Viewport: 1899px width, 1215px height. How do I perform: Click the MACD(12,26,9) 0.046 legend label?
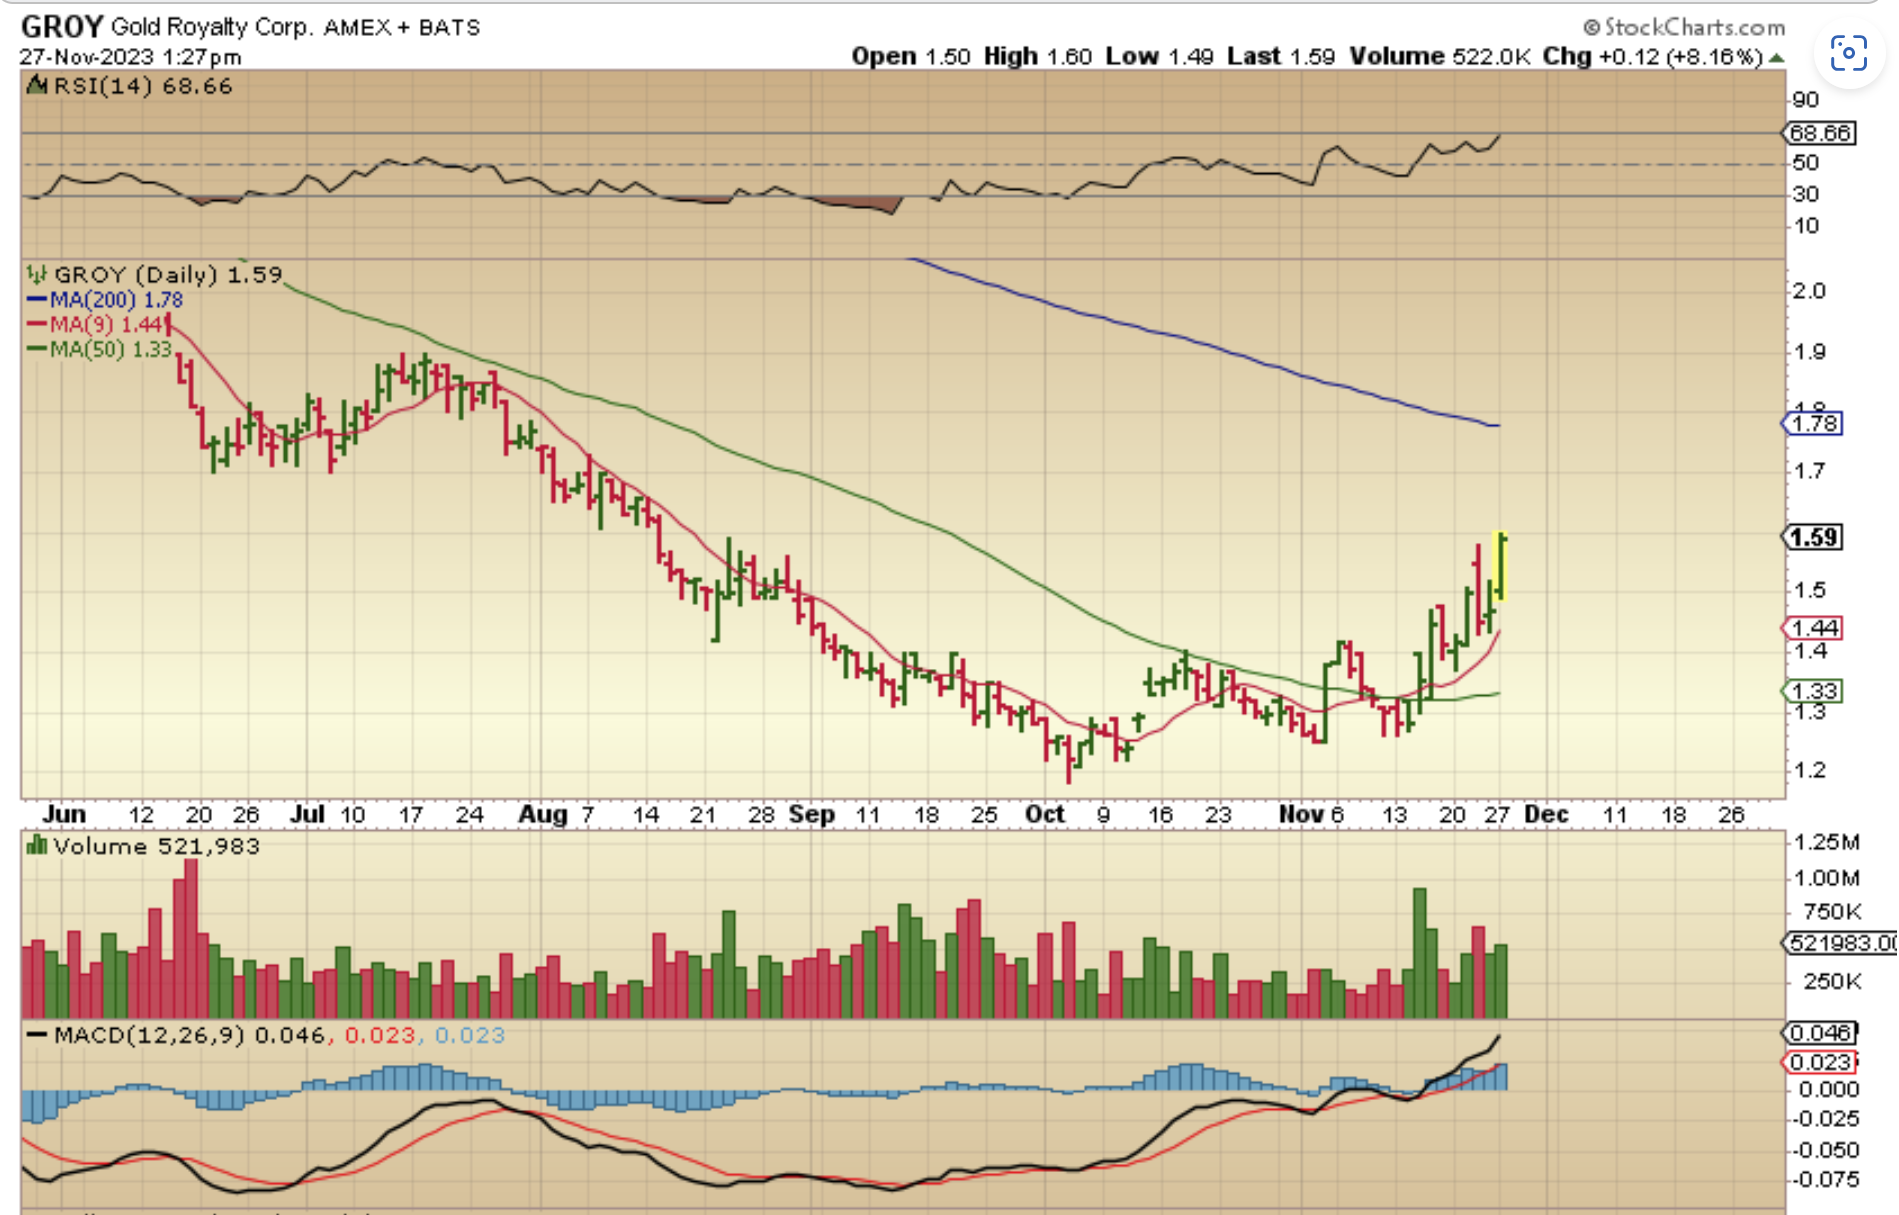189,1035
